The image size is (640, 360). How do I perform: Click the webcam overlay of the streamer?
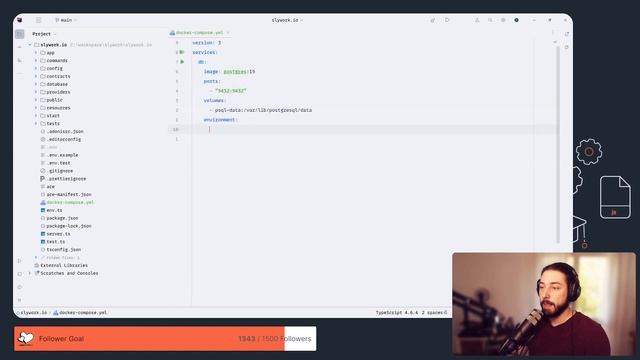544,304
